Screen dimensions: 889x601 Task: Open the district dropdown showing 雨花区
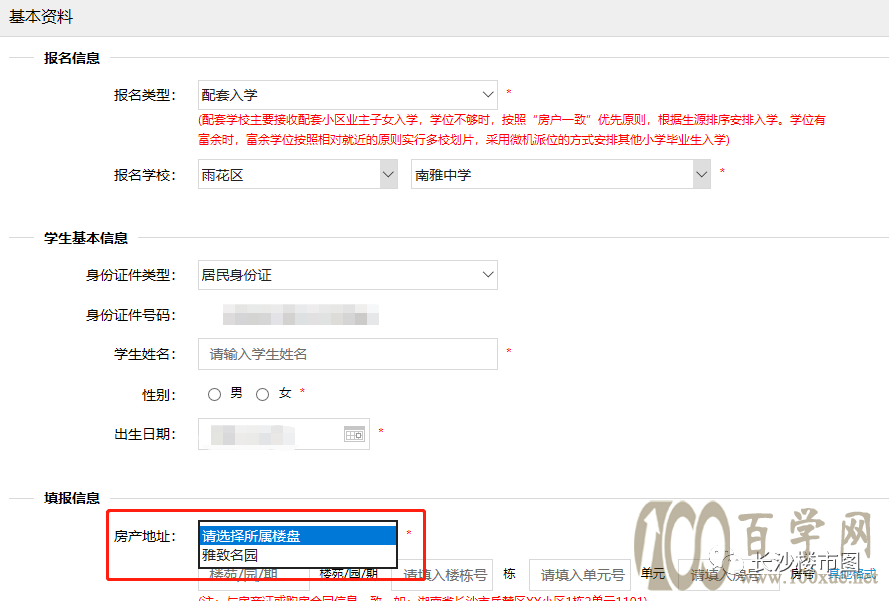tap(298, 174)
